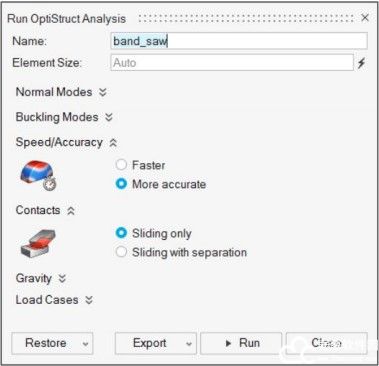379x366 pixels.
Task: Select the More accurate radio option
Action: click(121, 184)
